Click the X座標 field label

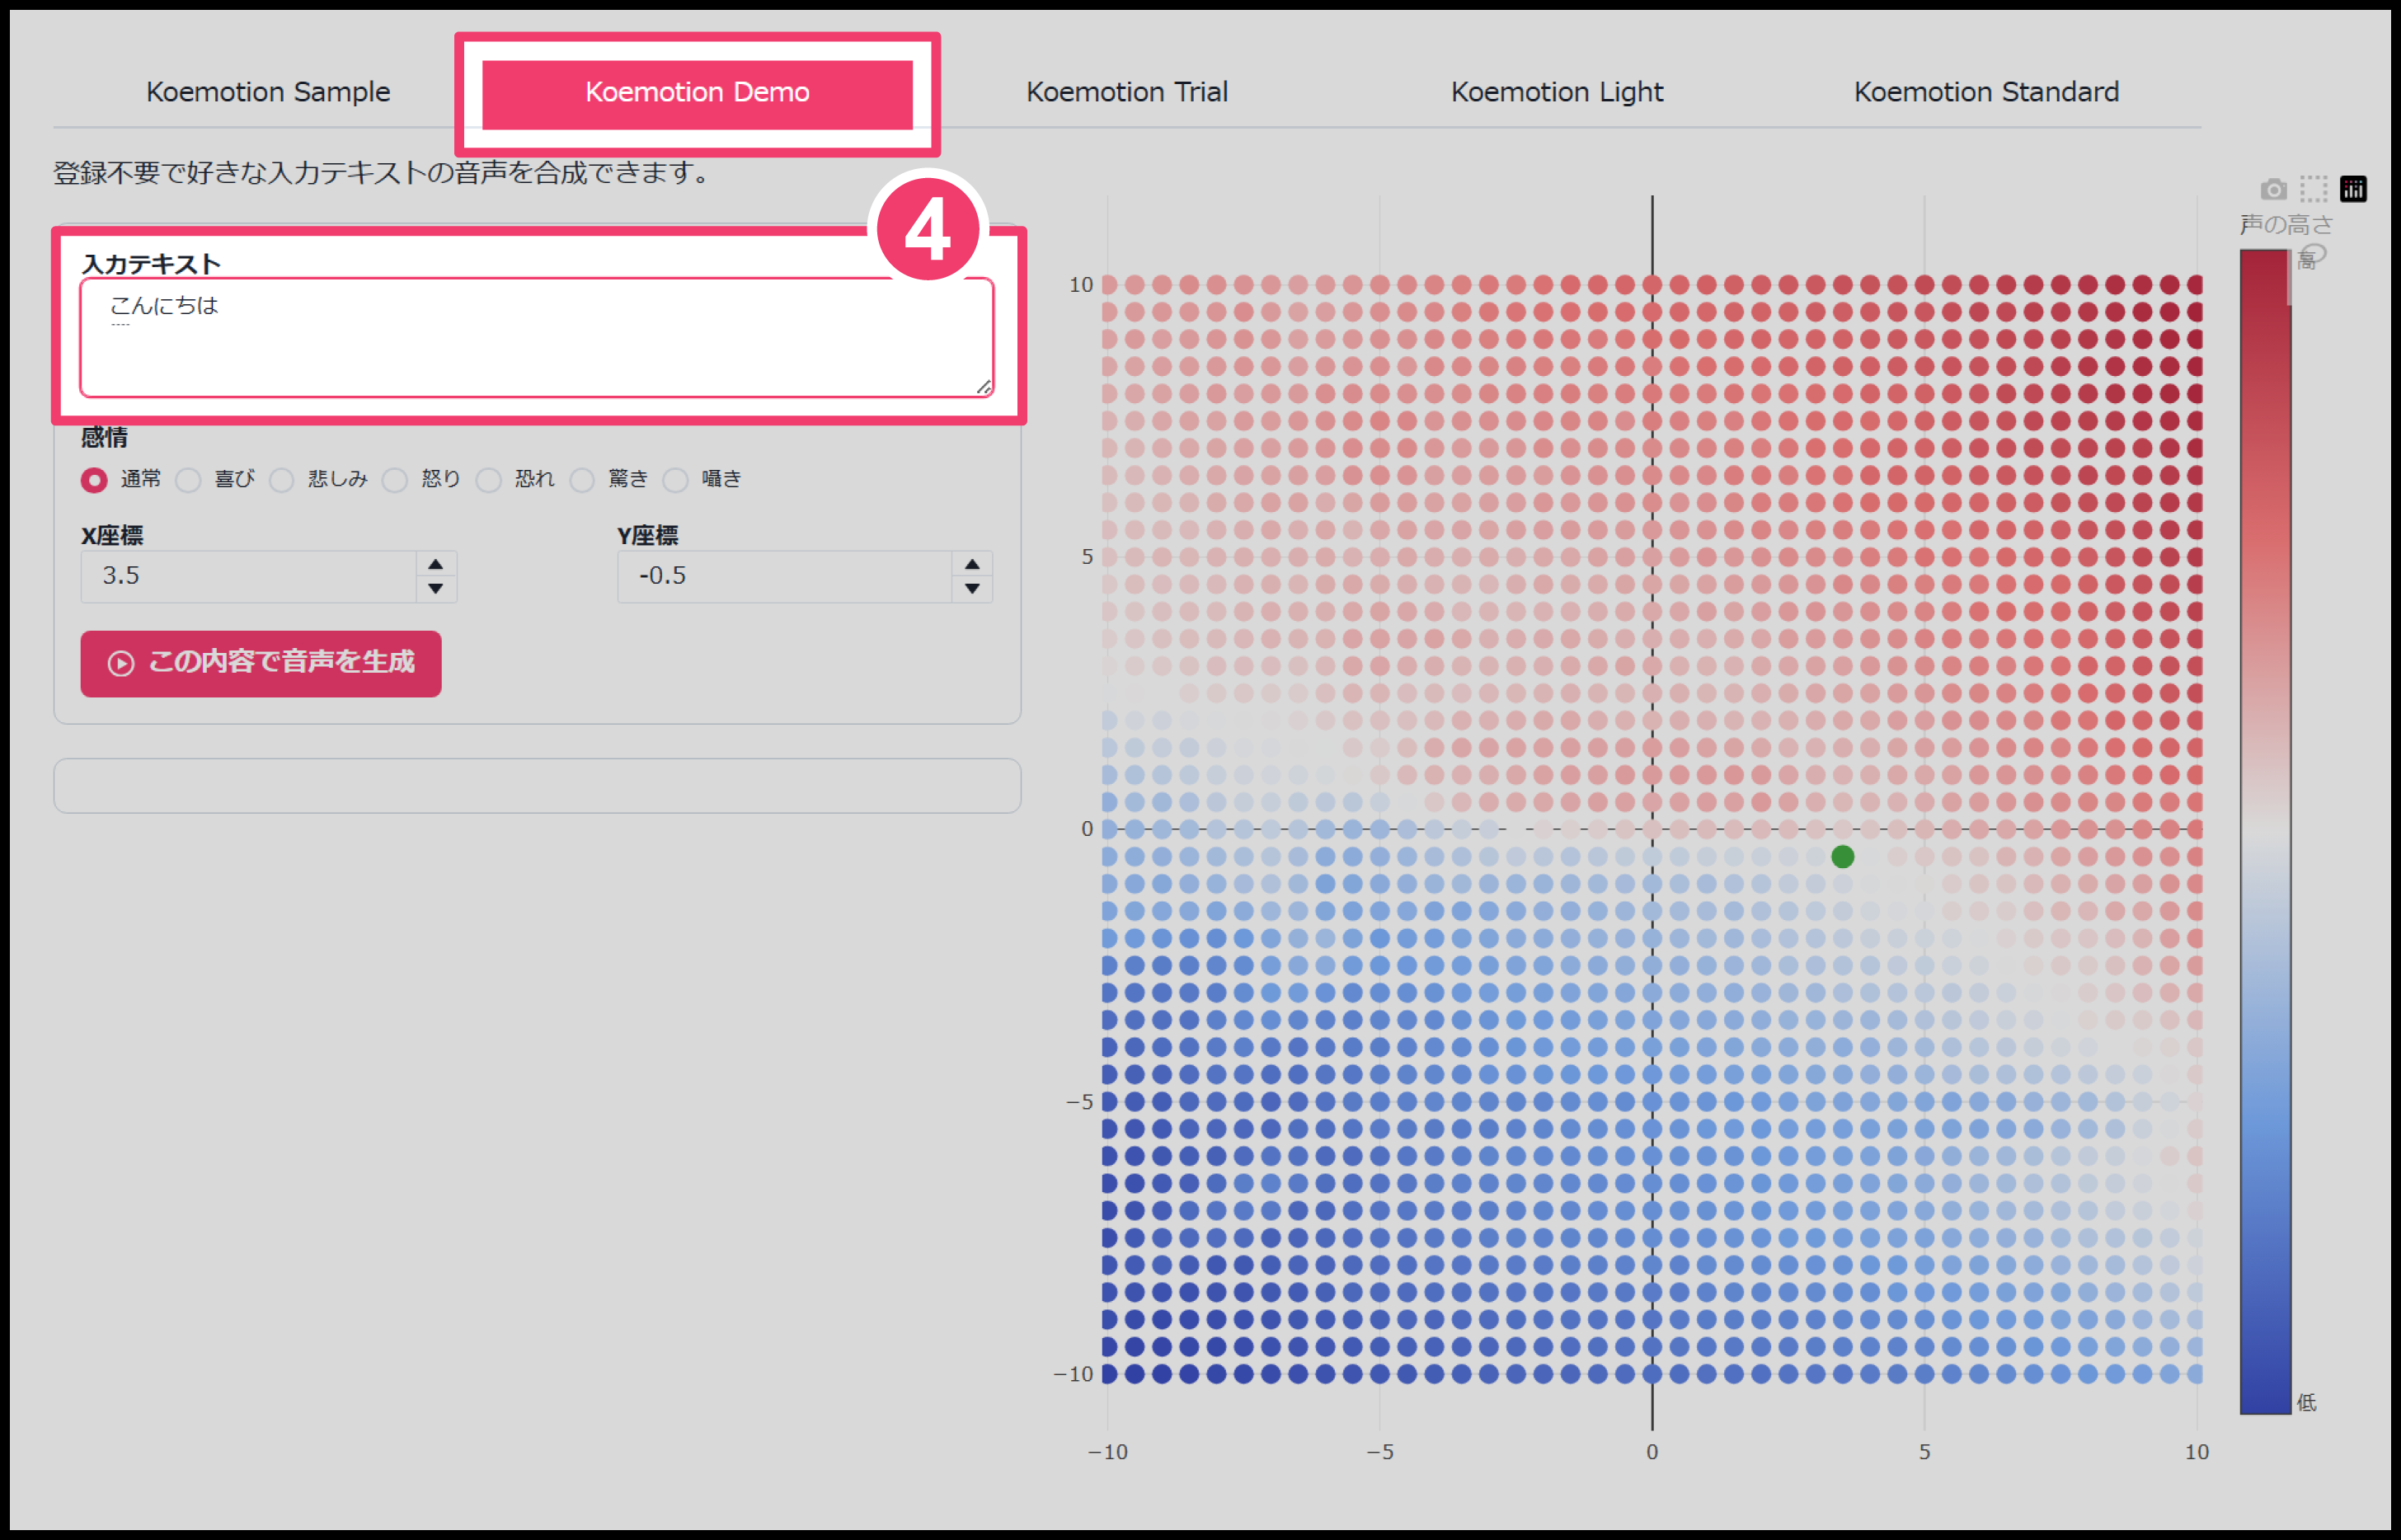click(x=112, y=536)
